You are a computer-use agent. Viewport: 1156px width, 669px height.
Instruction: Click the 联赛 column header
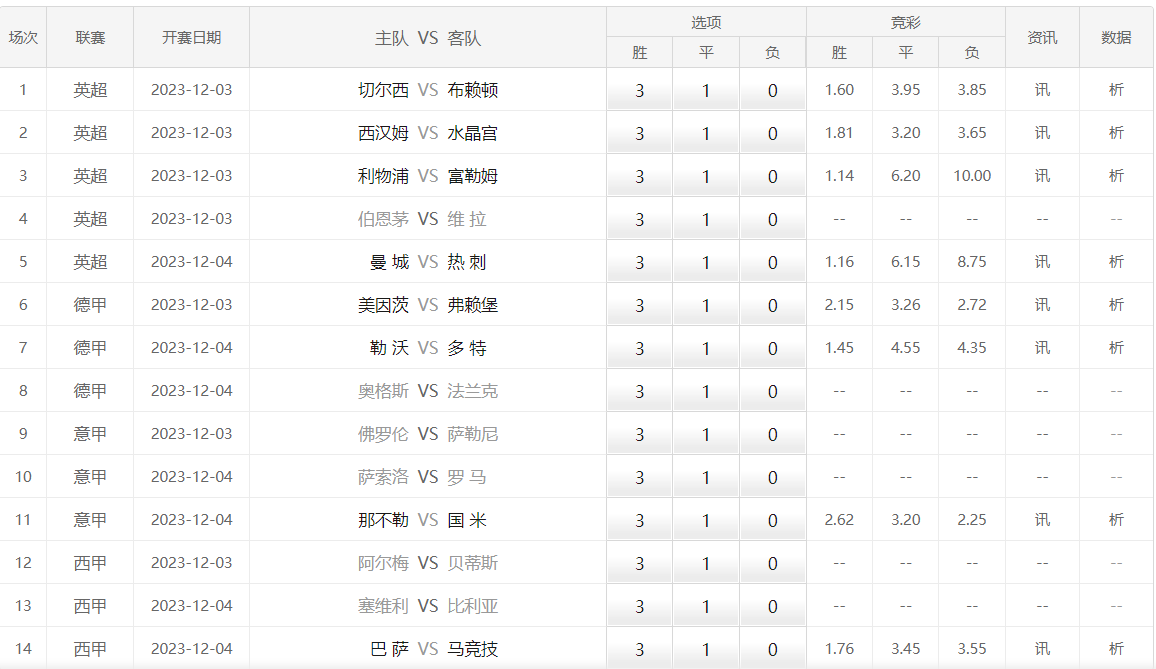click(x=90, y=38)
